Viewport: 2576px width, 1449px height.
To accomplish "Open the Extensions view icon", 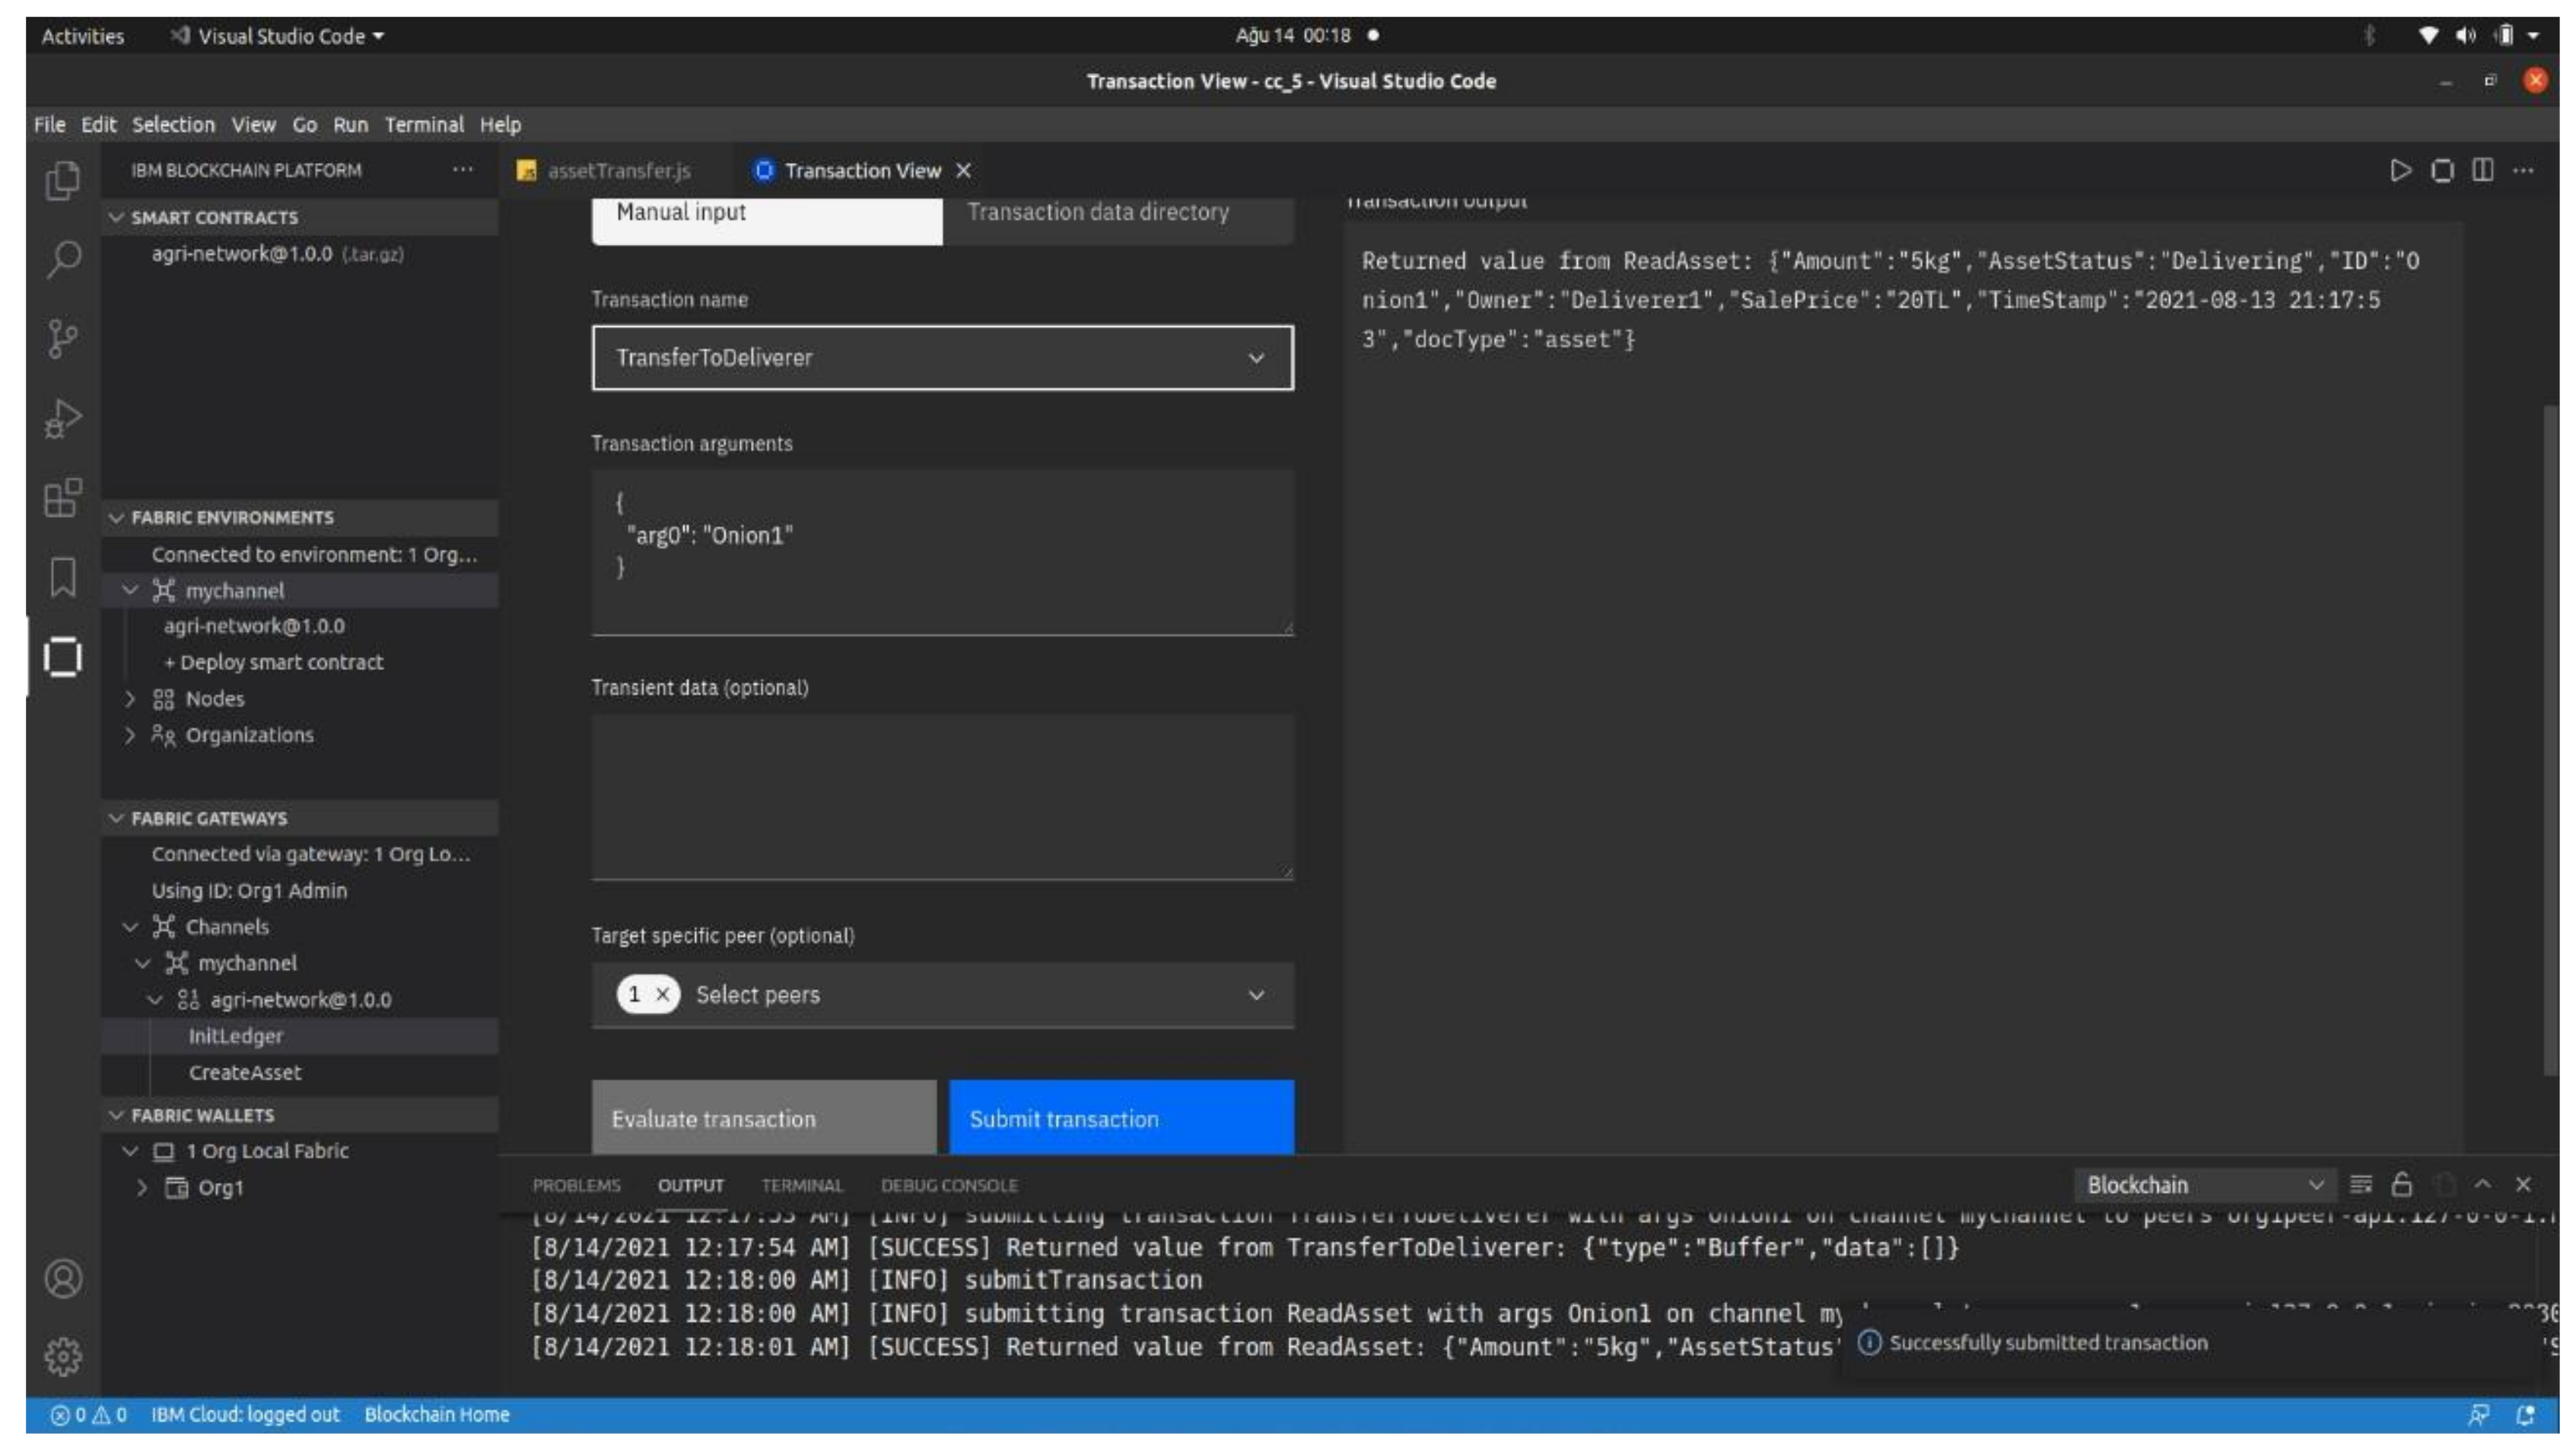I will pyautogui.click(x=63, y=497).
